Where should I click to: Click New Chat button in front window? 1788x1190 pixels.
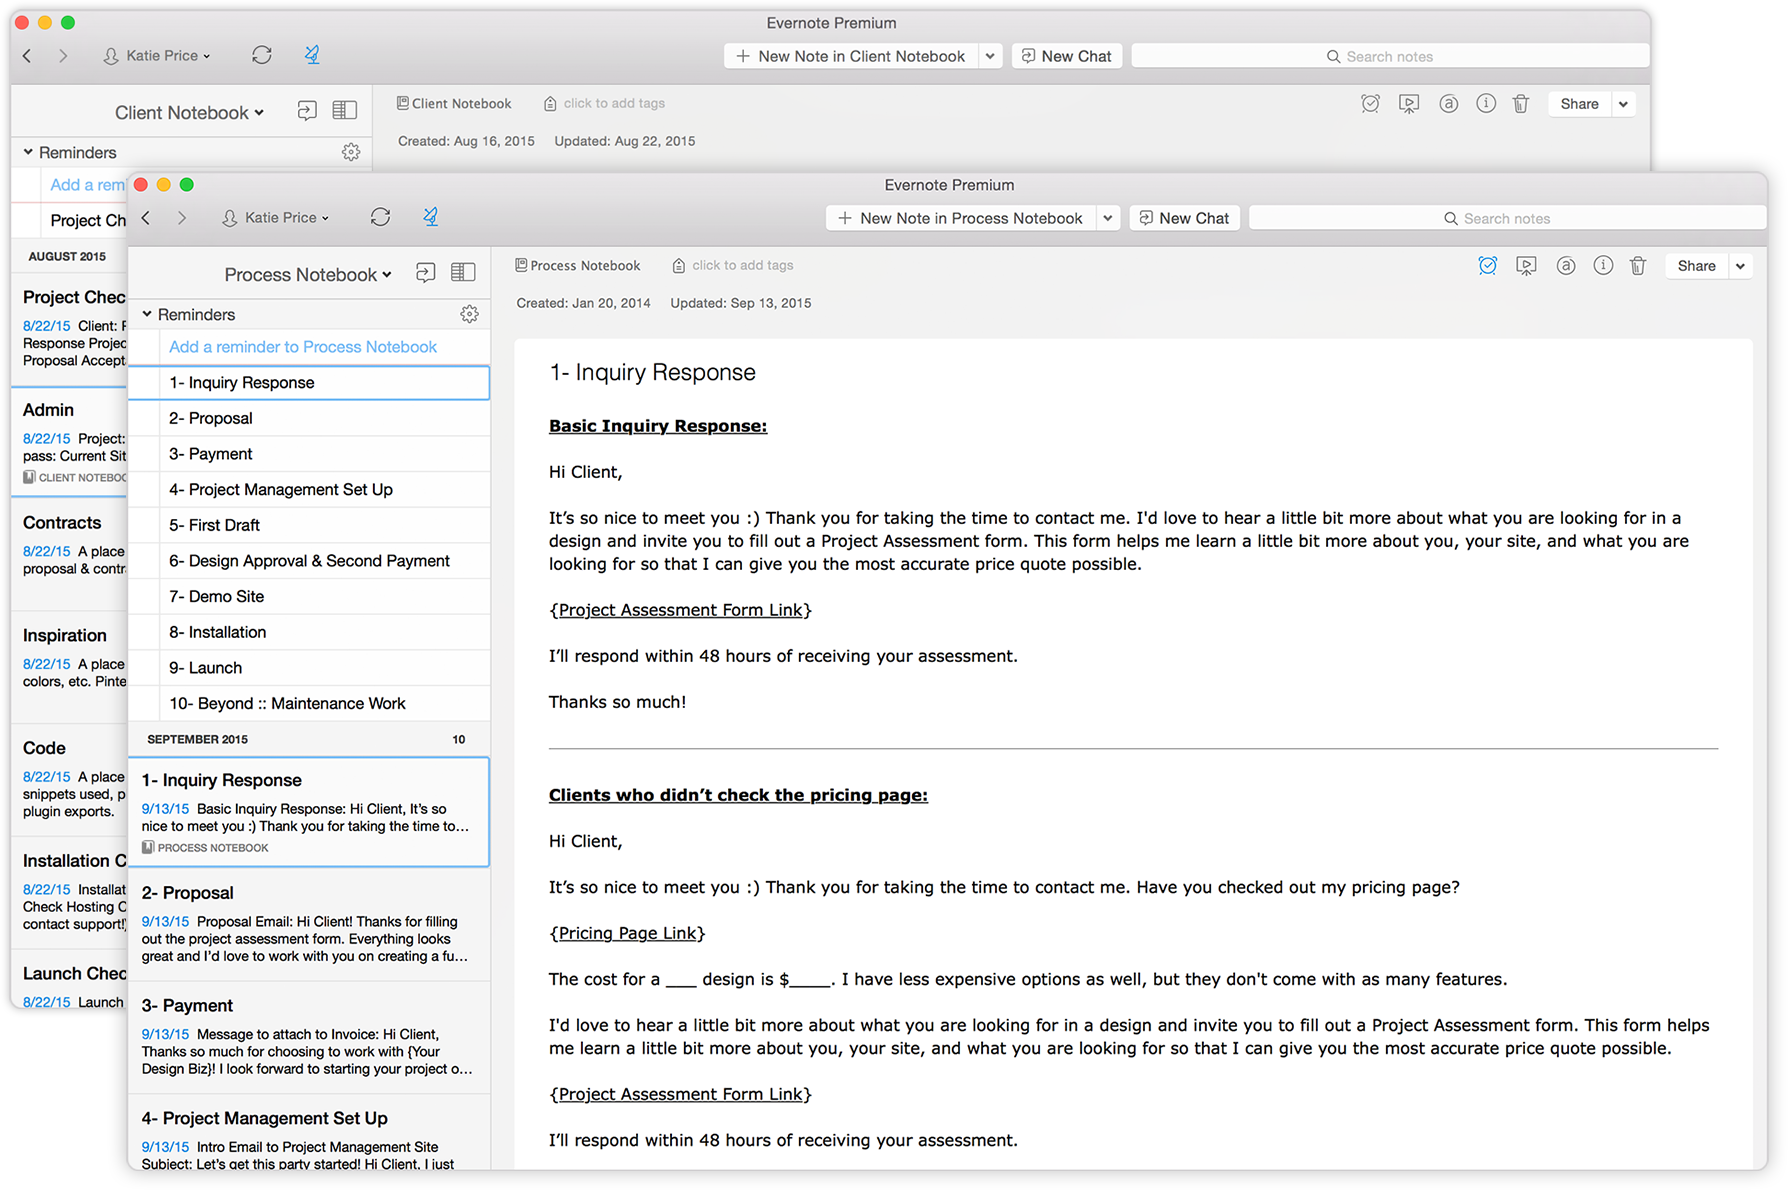[1184, 218]
